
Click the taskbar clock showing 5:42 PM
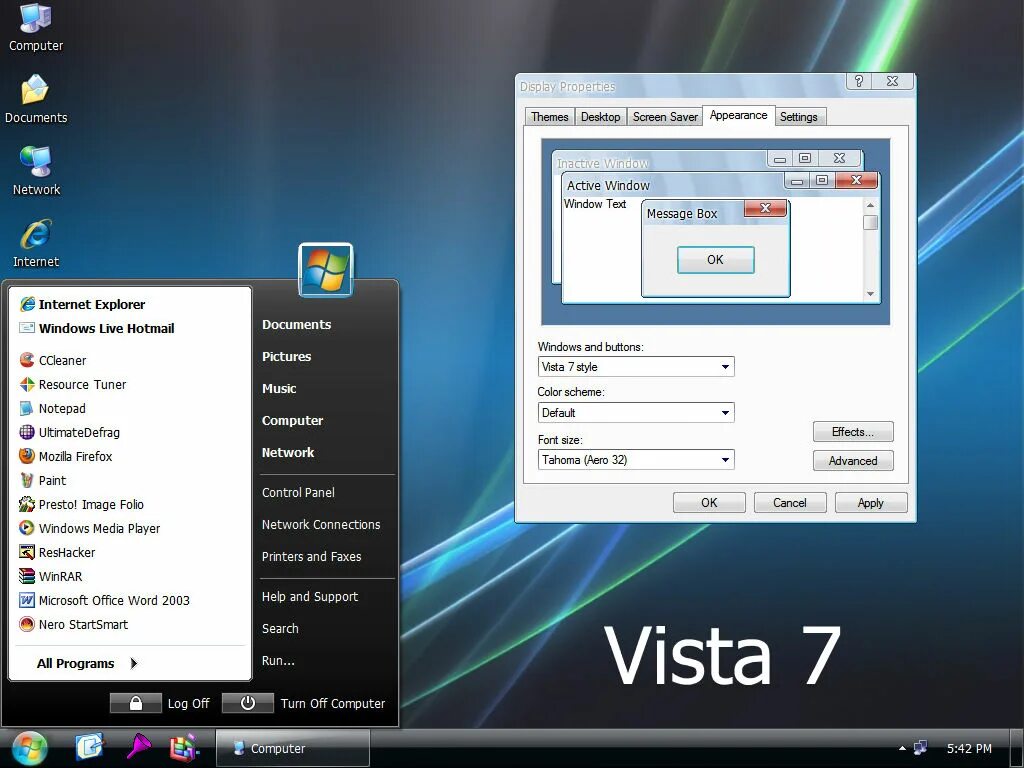click(969, 748)
